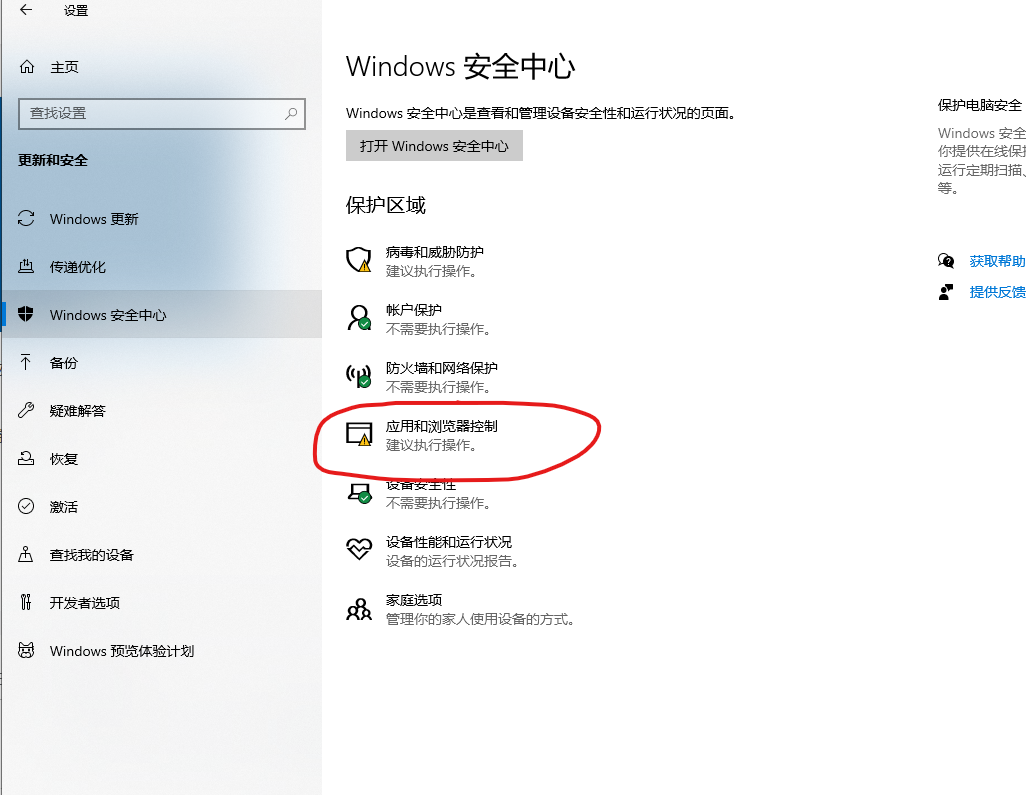Open 帐户保护 protection area
The height and width of the screenshot is (795, 1026).
click(419, 319)
